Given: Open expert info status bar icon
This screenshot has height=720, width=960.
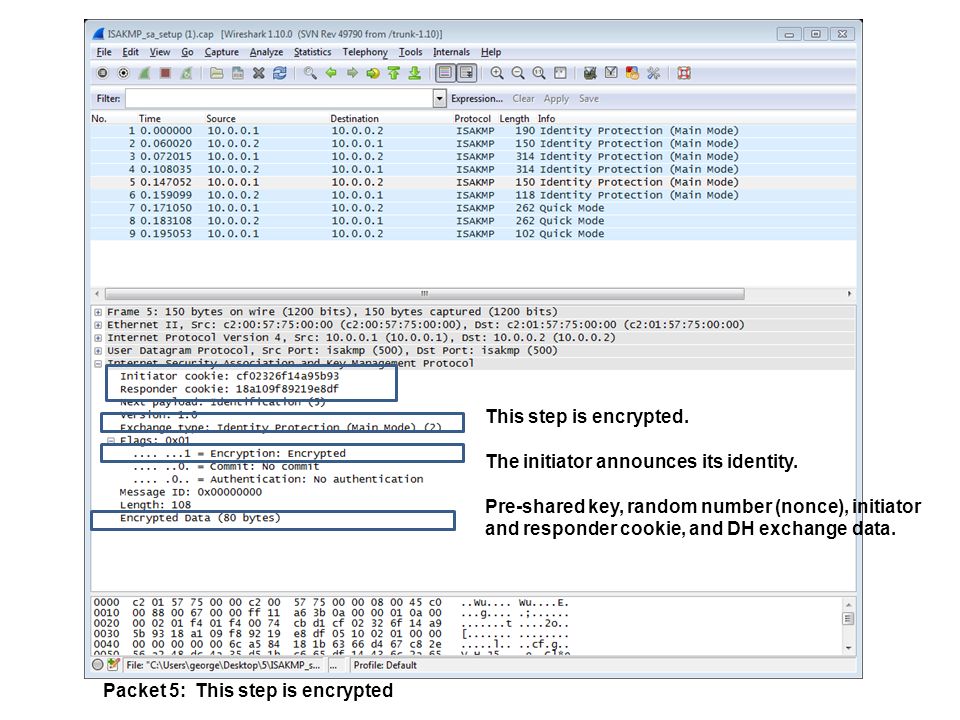Looking at the screenshot, I should pos(98,665).
